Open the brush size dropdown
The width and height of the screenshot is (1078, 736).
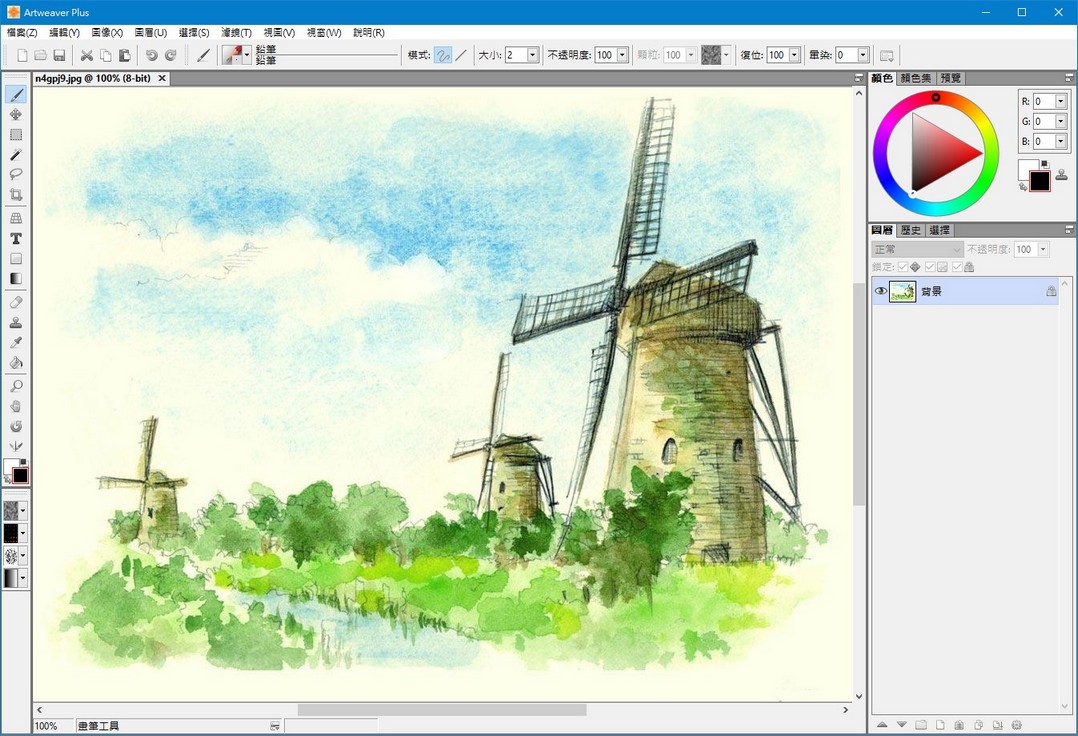click(x=532, y=55)
